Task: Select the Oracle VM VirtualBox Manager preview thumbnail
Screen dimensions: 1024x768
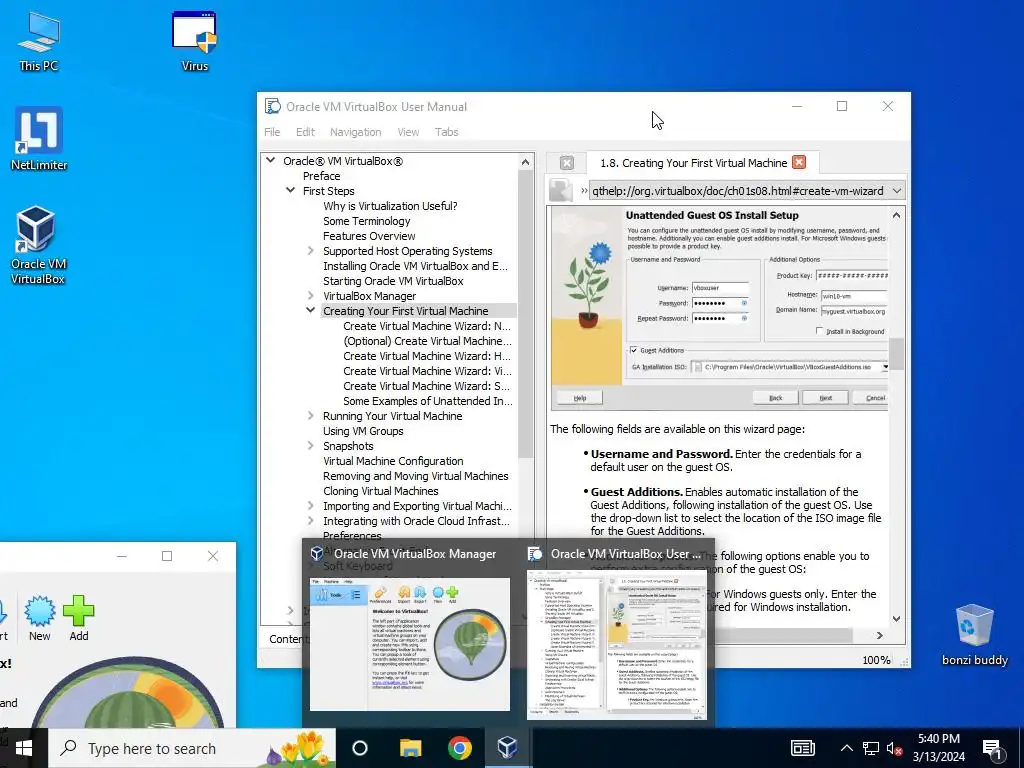Action: coord(409,644)
